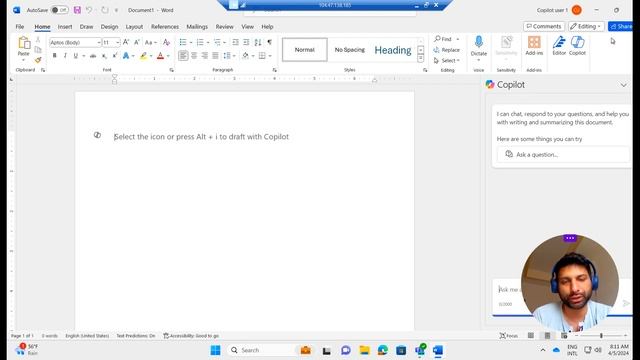
Task: Click the Replace icon in Editing group
Action: pyautogui.click(x=447, y=50)
